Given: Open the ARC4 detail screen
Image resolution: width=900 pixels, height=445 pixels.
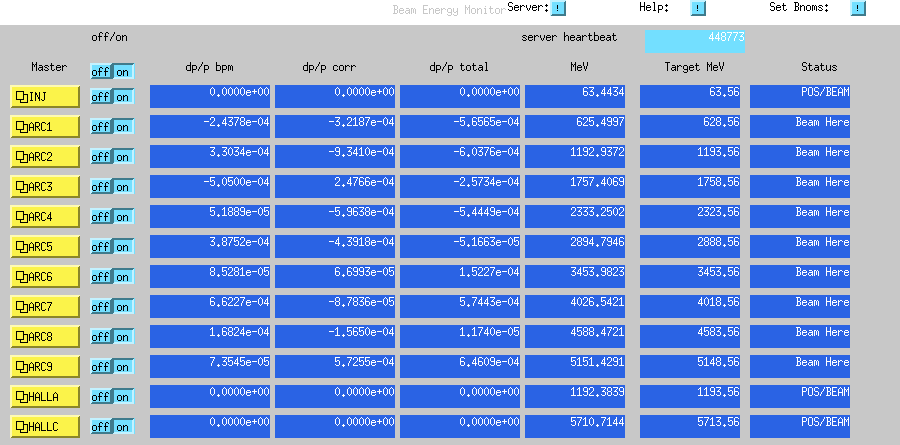Looking at the screenshot, I should (45, 216).
